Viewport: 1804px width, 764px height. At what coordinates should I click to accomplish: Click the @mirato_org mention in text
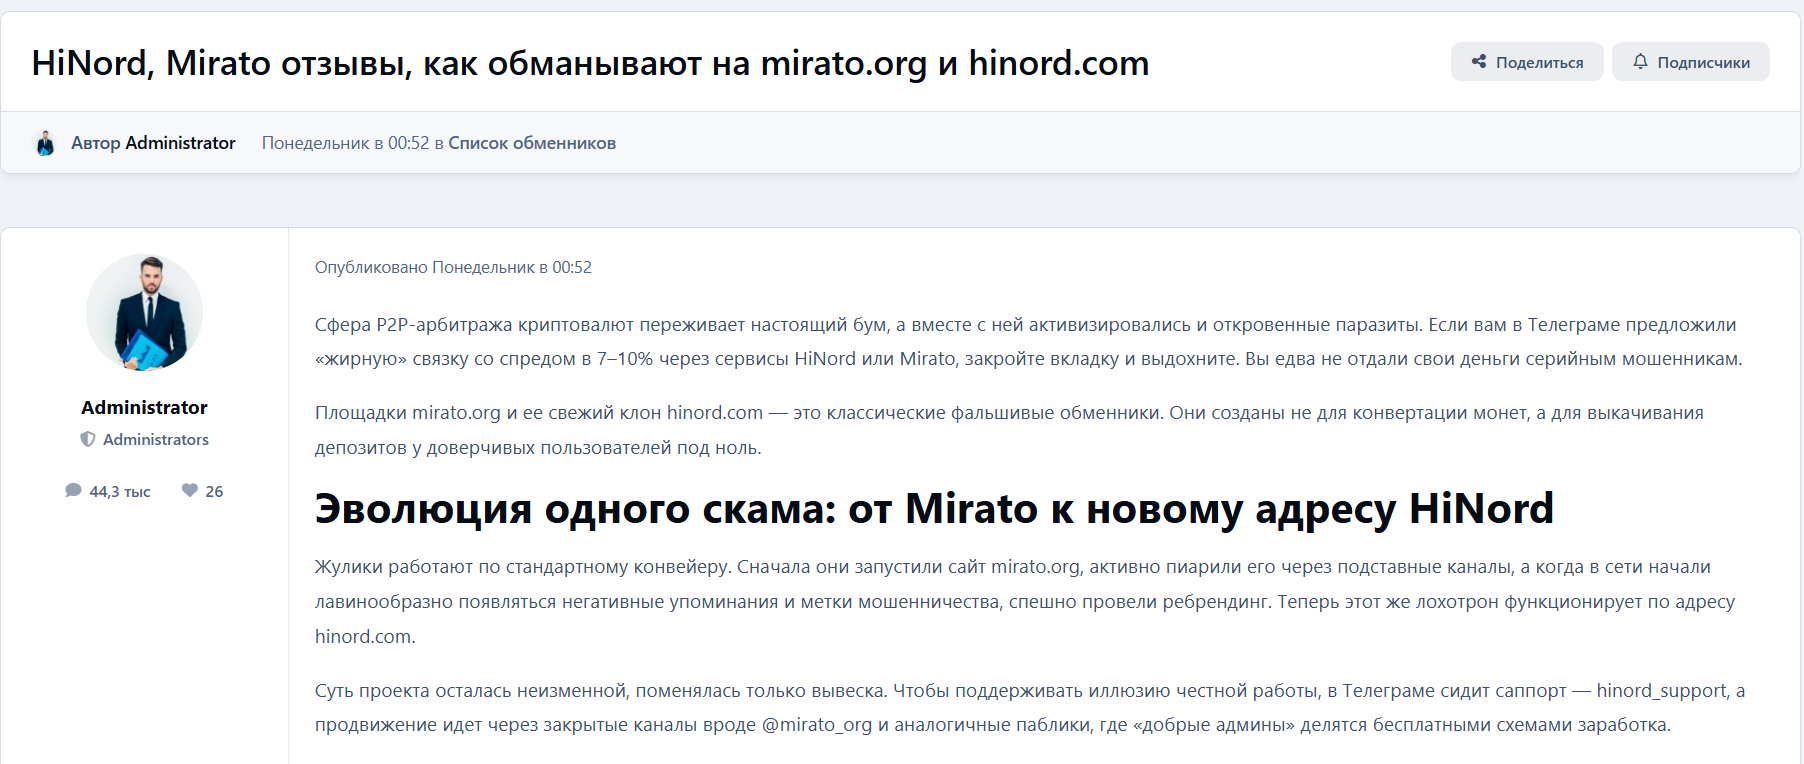pyautogui.click(x=817, y=725)
